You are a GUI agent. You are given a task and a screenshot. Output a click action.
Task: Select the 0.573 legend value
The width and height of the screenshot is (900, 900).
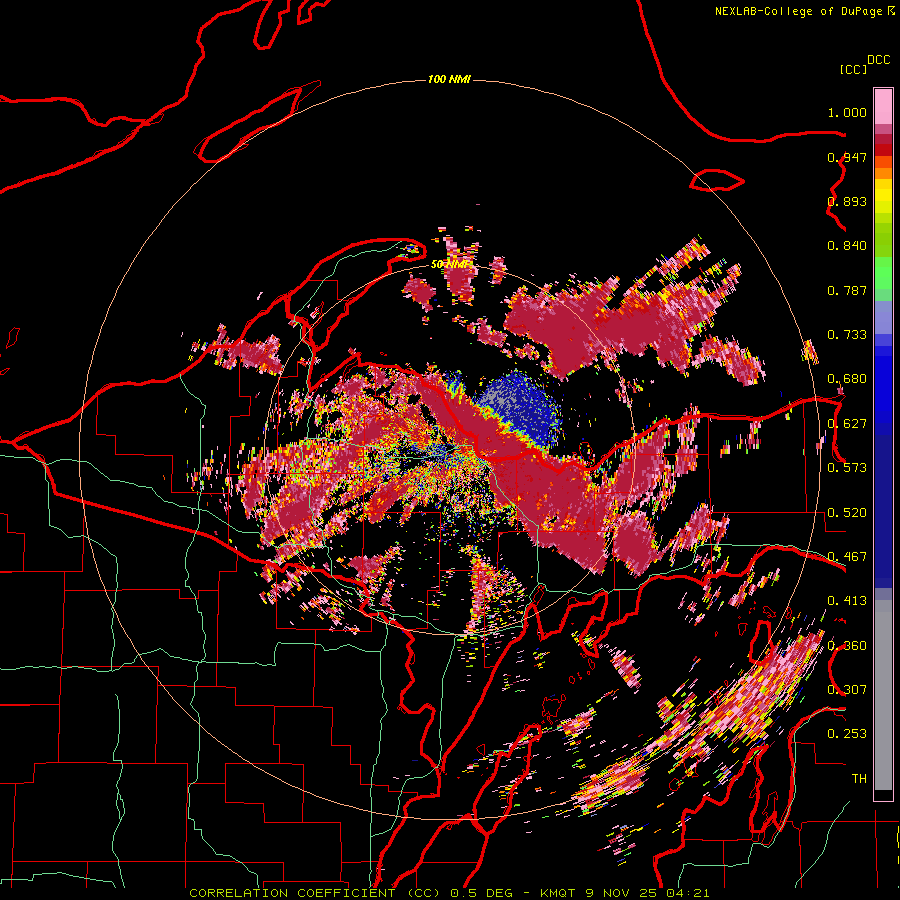click(847, 468)
